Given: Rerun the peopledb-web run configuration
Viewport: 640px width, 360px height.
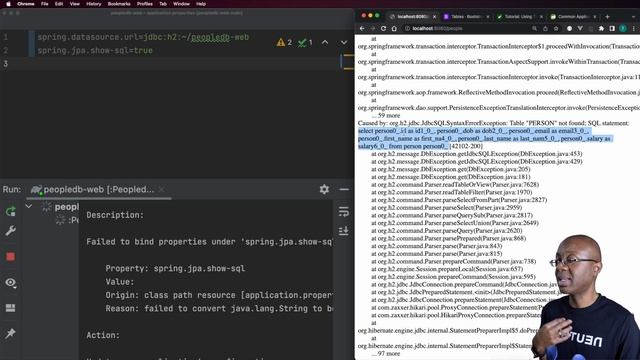Looking at the screenshot, I should tap(11, 211).
